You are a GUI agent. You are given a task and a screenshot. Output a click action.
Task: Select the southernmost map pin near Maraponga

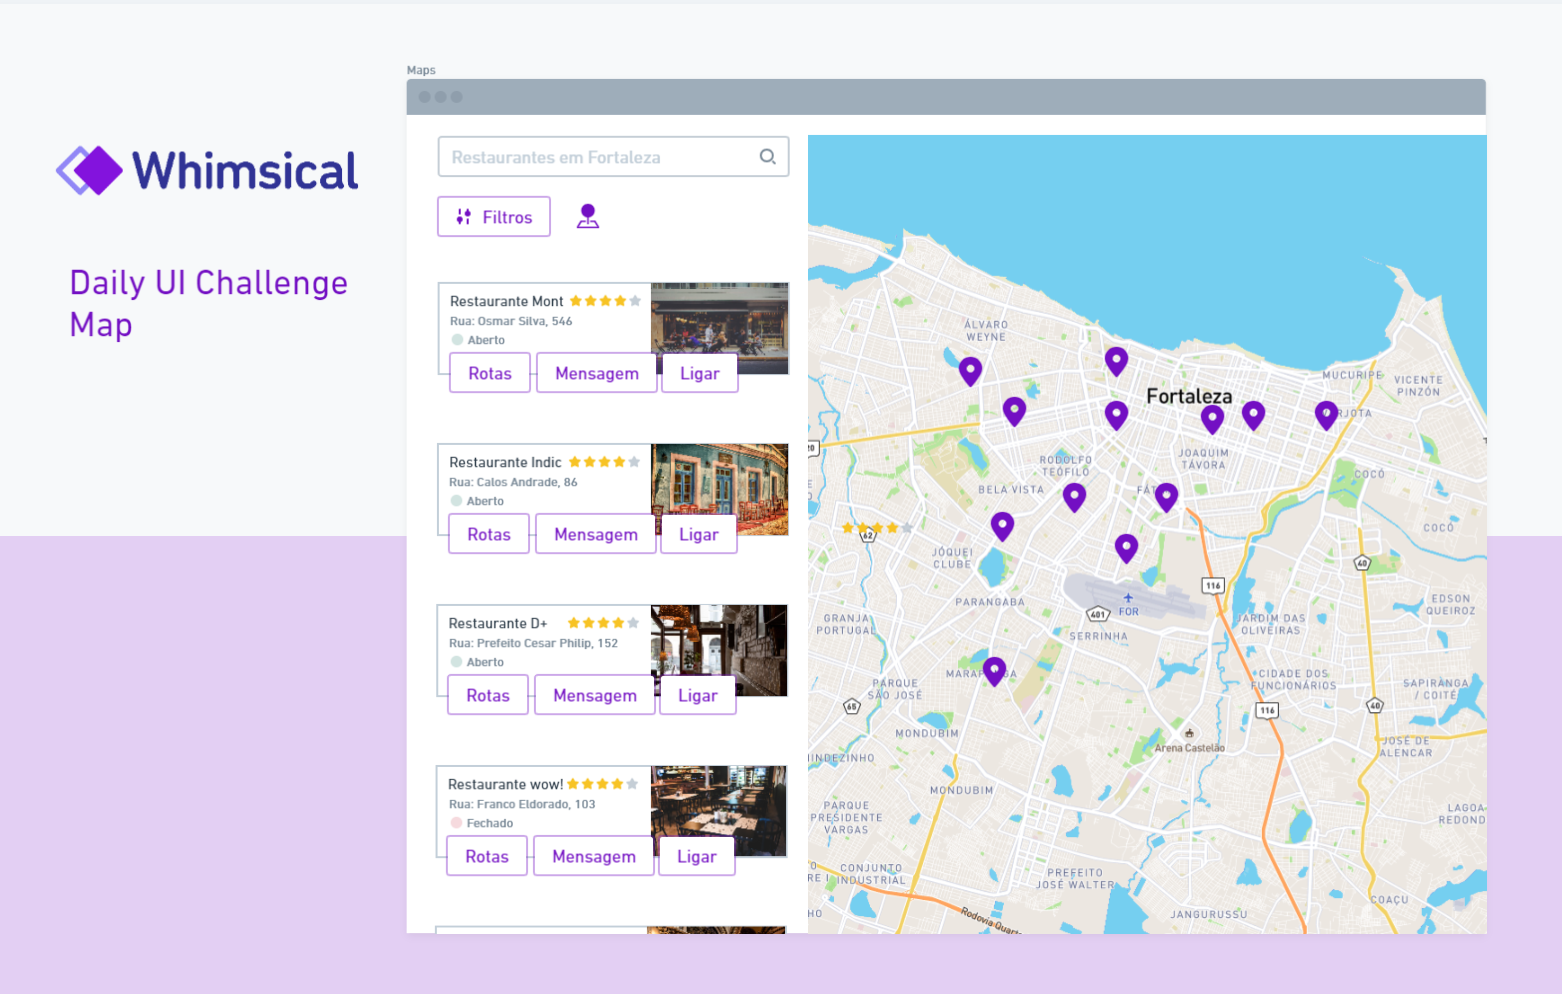(994, 670)
